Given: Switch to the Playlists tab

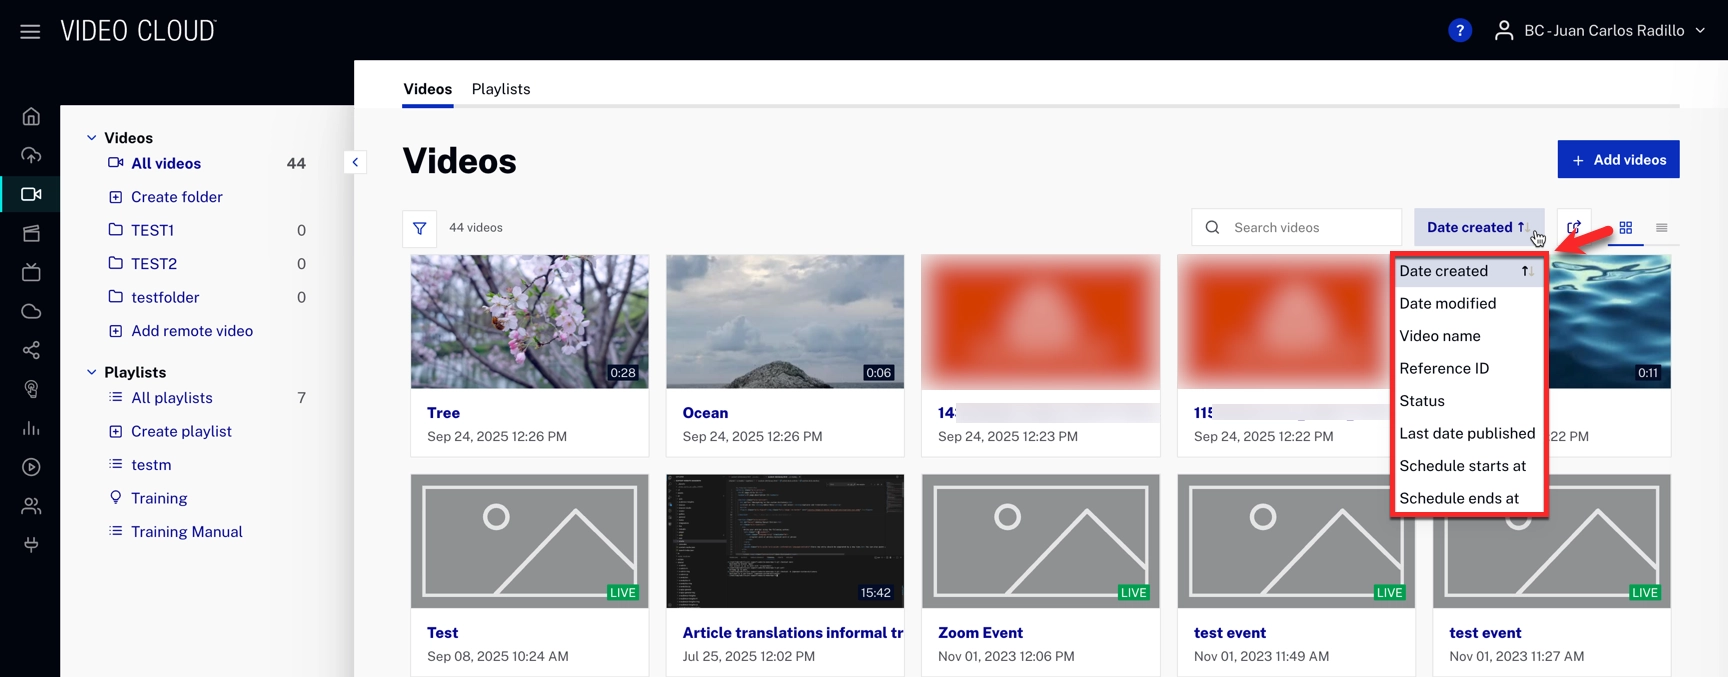Looking at the screenshot, I should tap(500, 89).
